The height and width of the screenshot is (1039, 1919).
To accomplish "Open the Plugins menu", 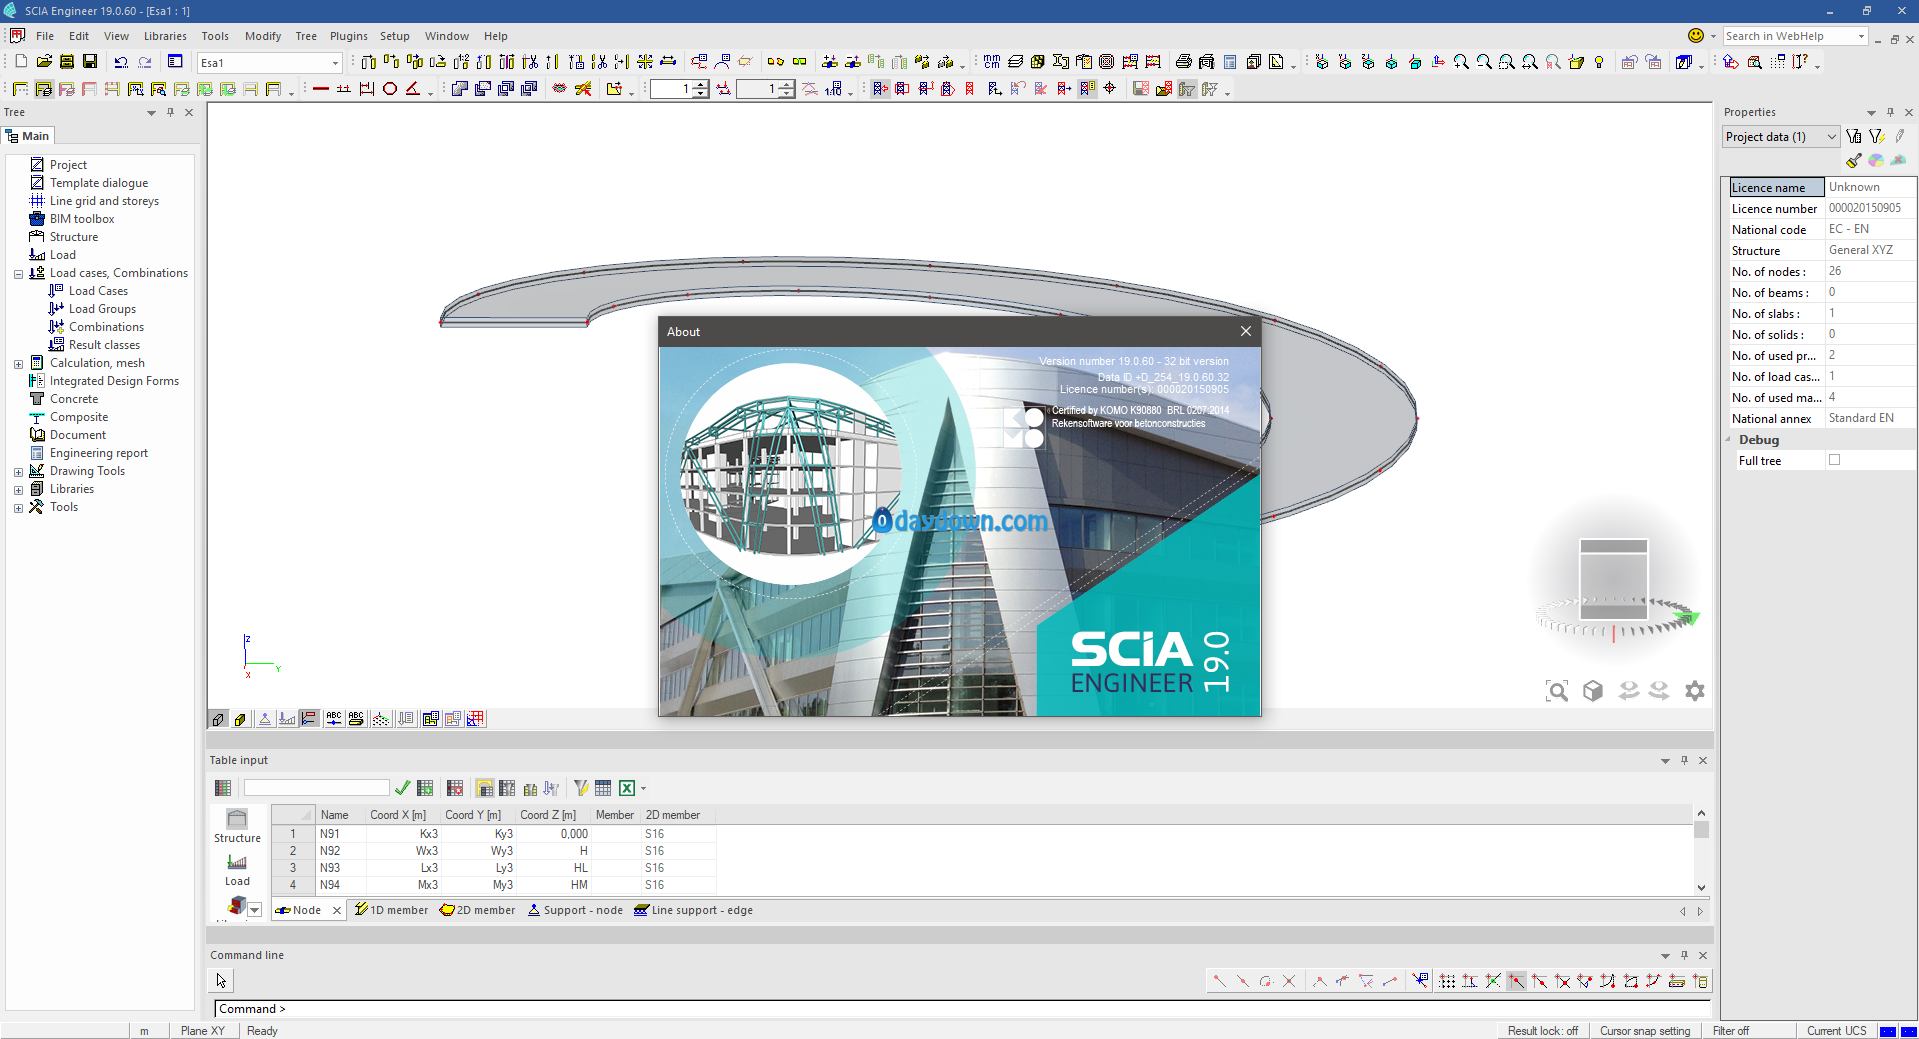I will click(349, 36).
